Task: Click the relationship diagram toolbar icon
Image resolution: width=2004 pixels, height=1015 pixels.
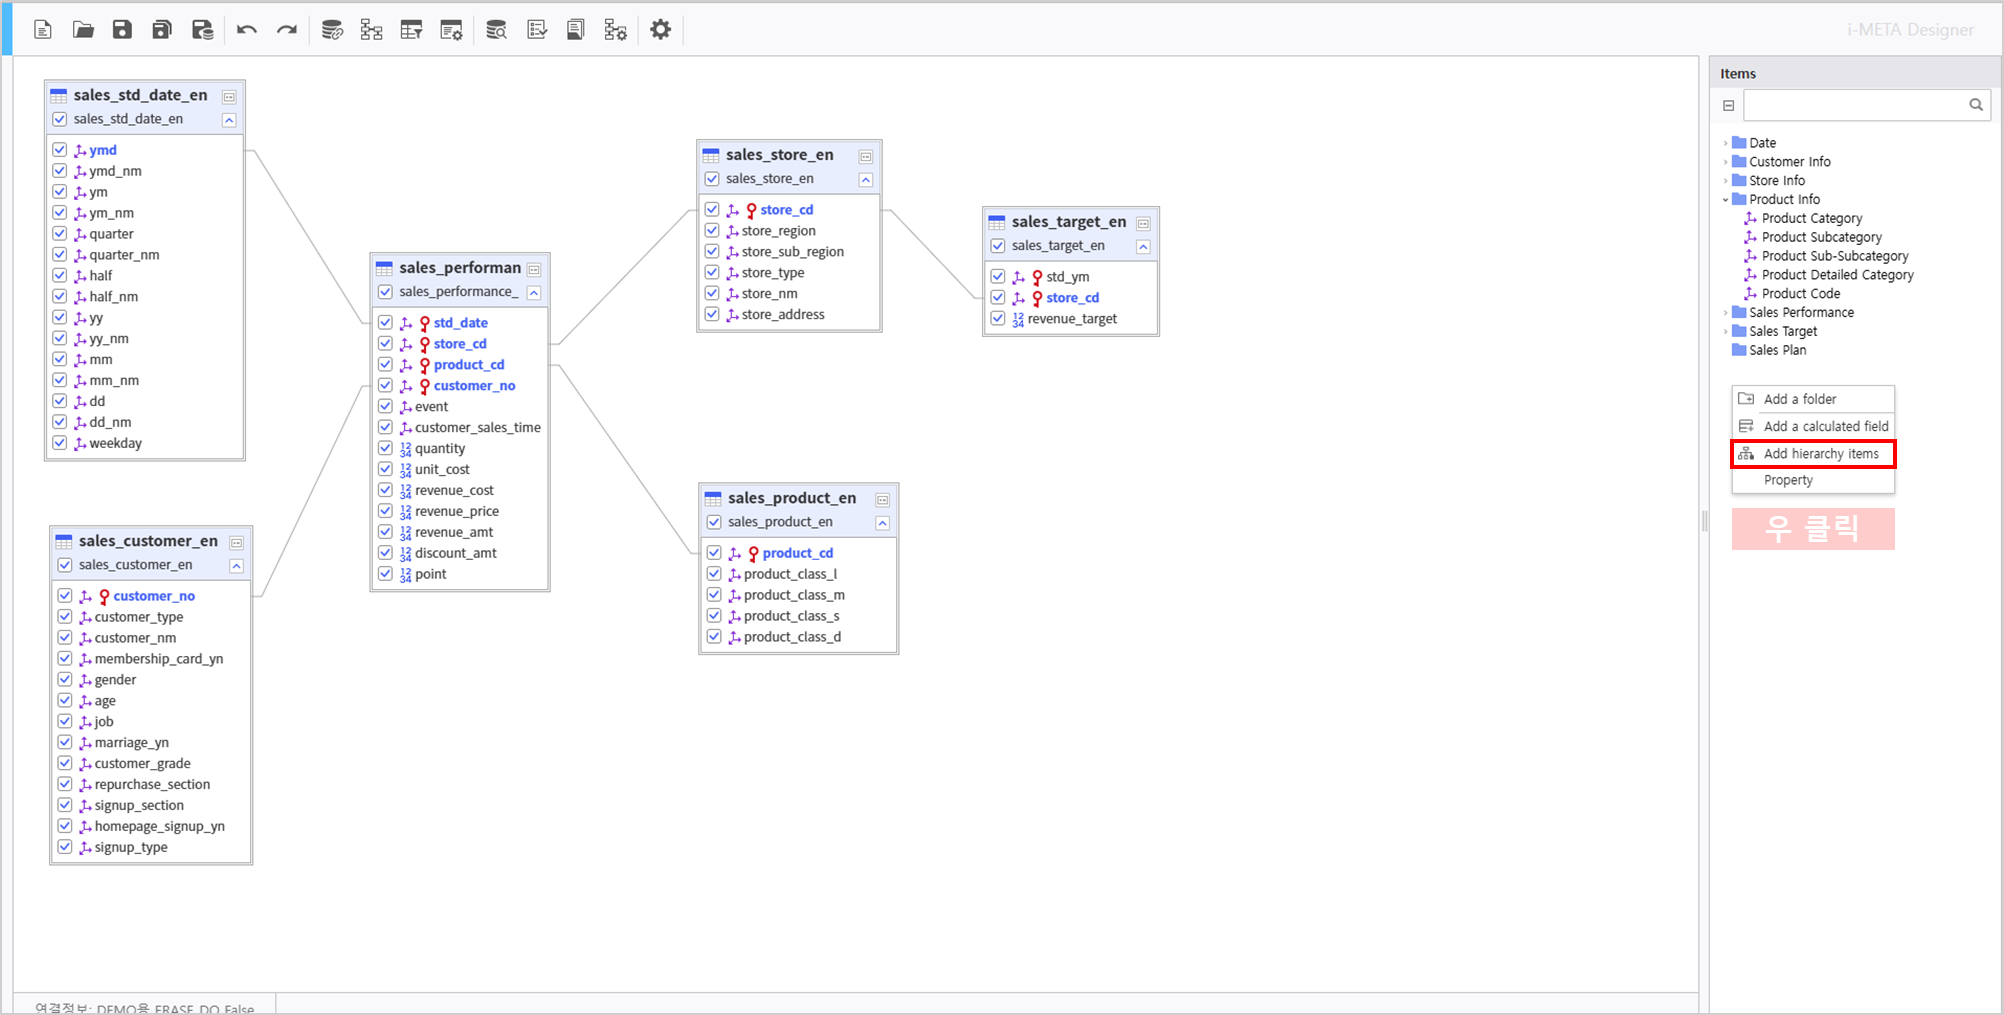Action: click(372, 30)
